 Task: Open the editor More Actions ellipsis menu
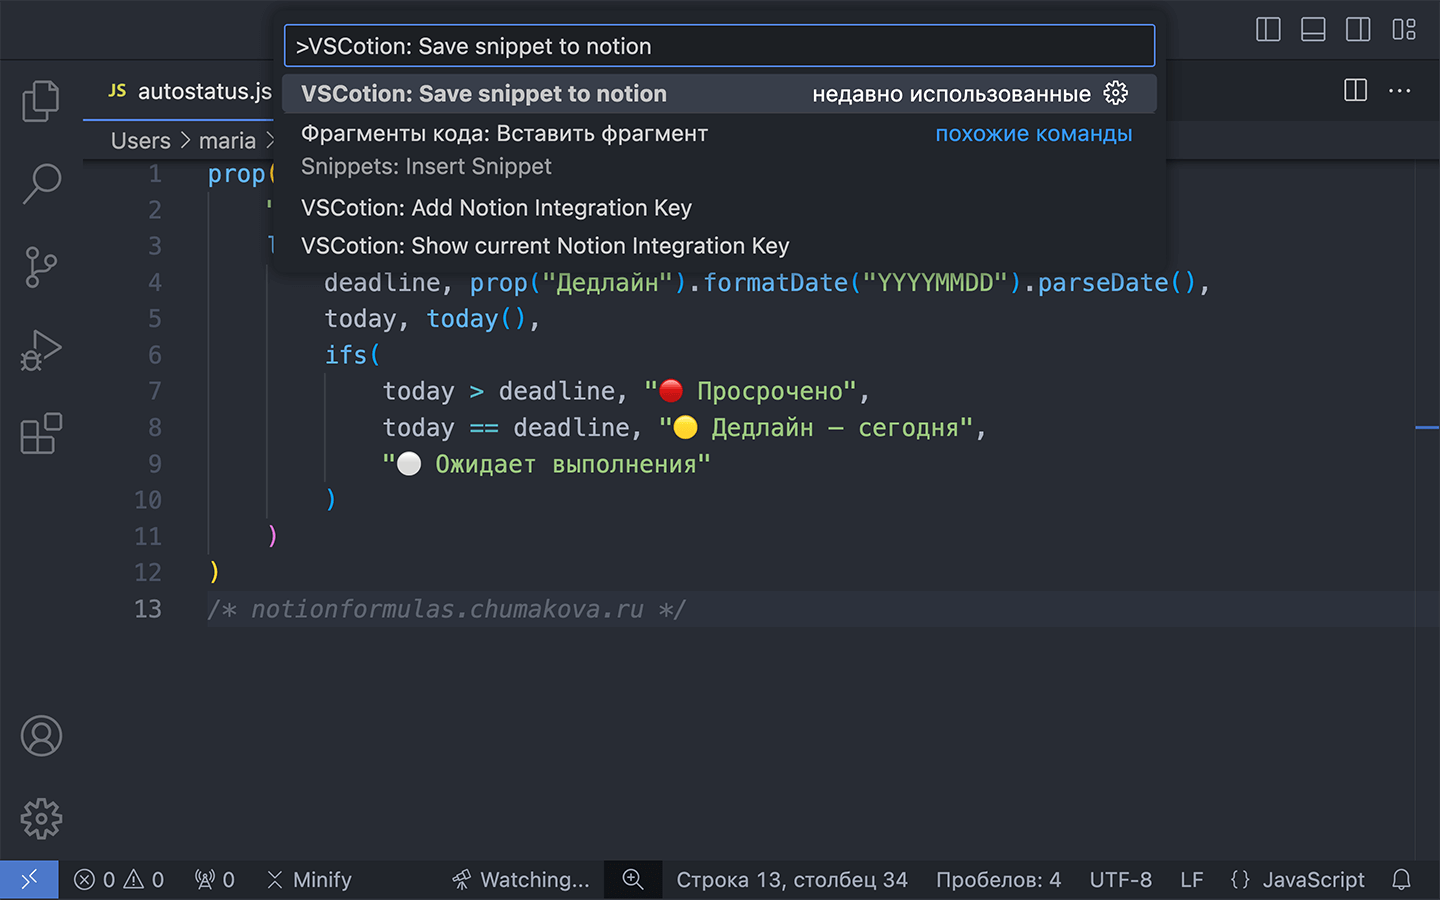pyautogui.click(x=1400, y=91)
